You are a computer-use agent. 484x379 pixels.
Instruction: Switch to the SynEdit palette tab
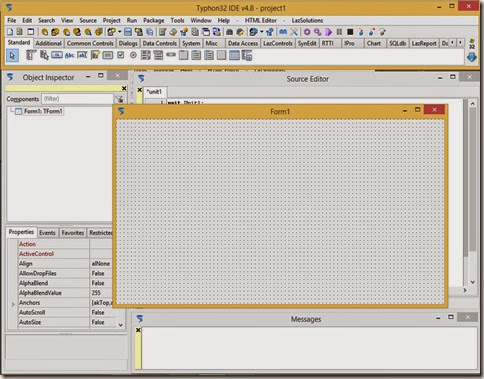pos(307,43)
